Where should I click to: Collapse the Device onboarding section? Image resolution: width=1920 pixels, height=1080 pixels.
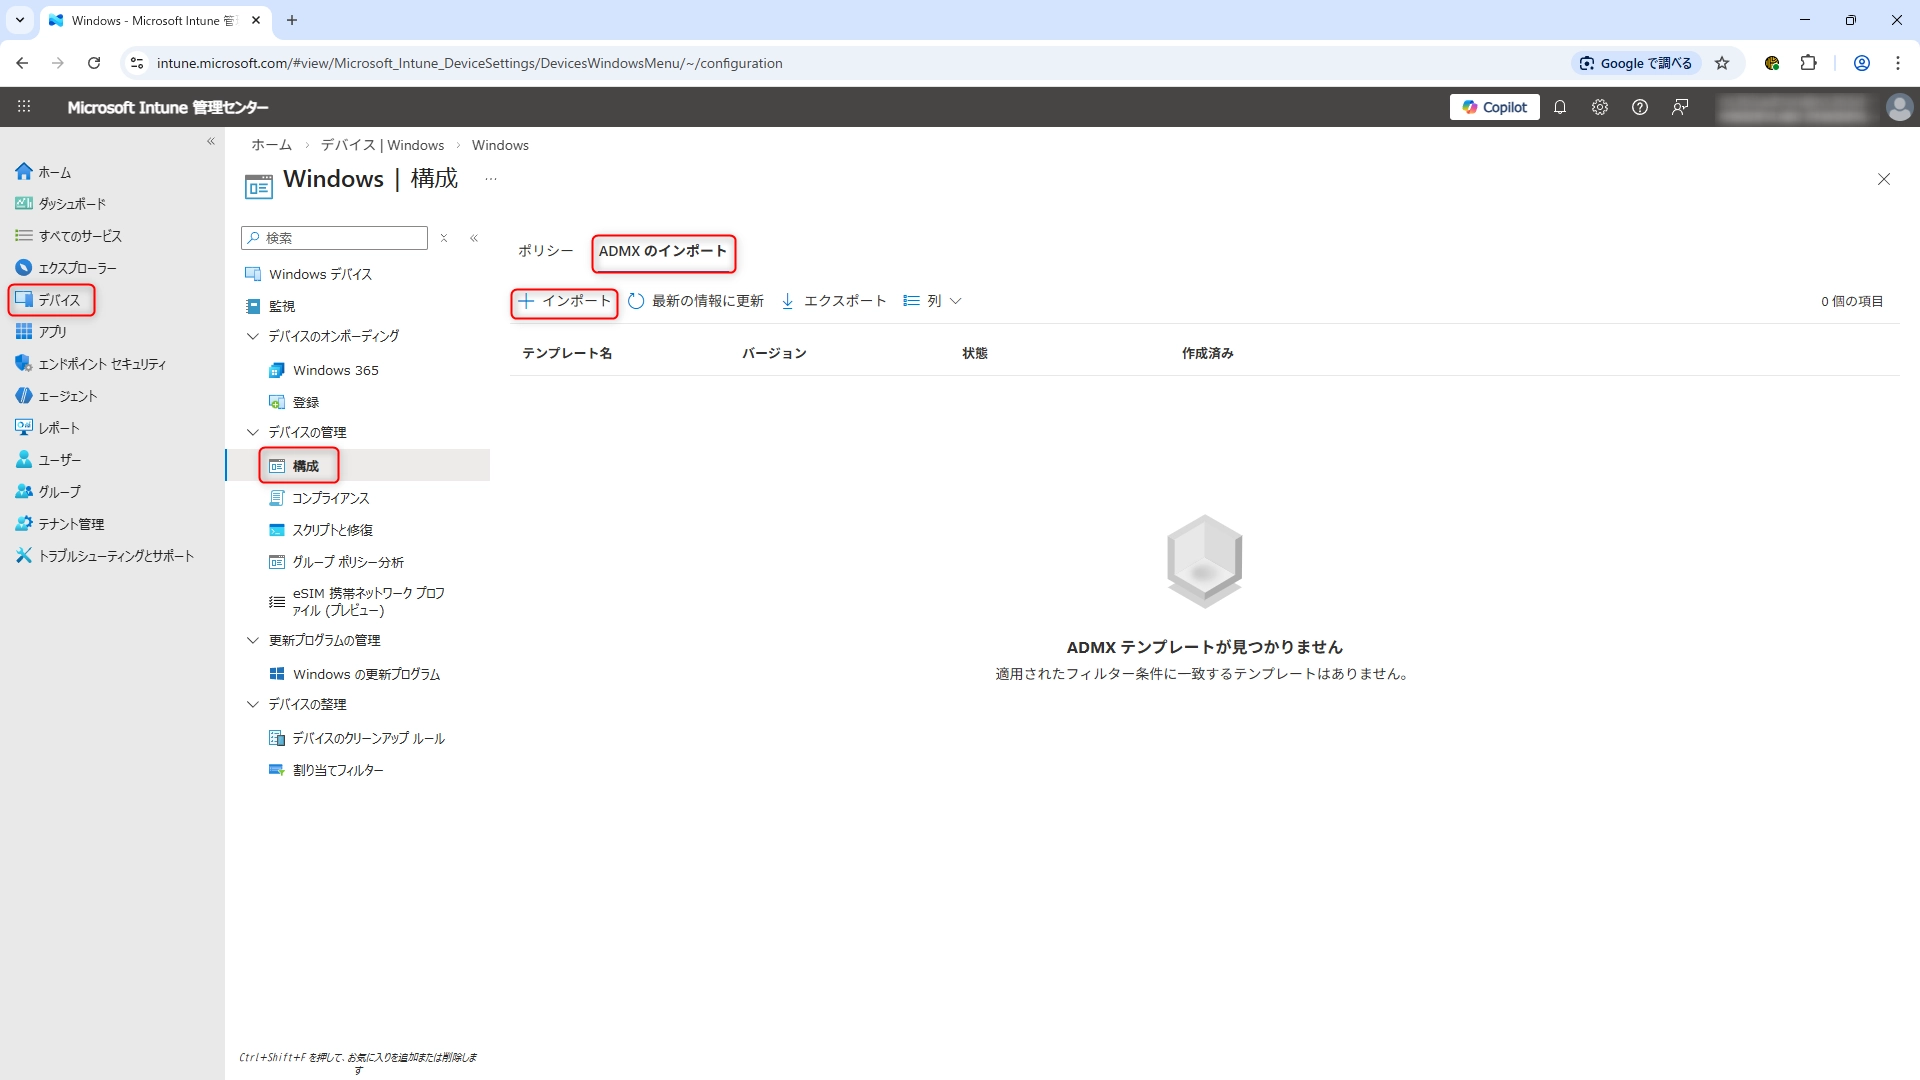tap(253, 336)
